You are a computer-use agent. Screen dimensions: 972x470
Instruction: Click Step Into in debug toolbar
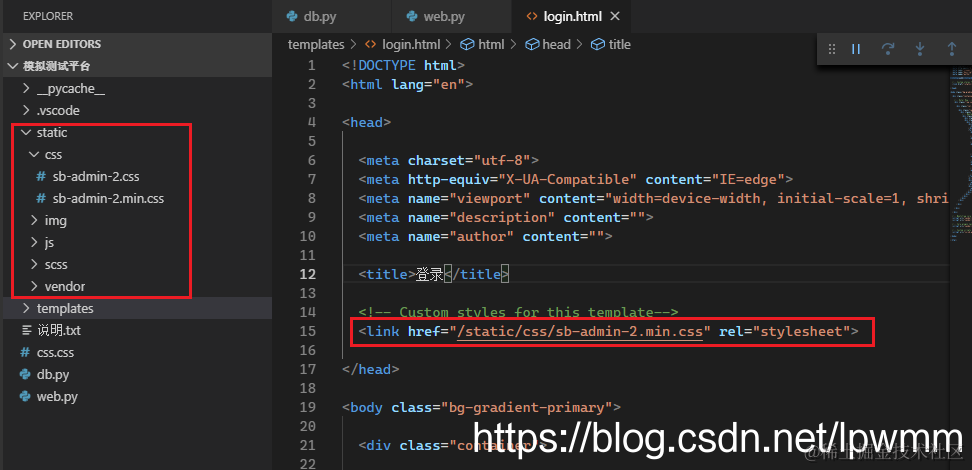coord(920,48)
